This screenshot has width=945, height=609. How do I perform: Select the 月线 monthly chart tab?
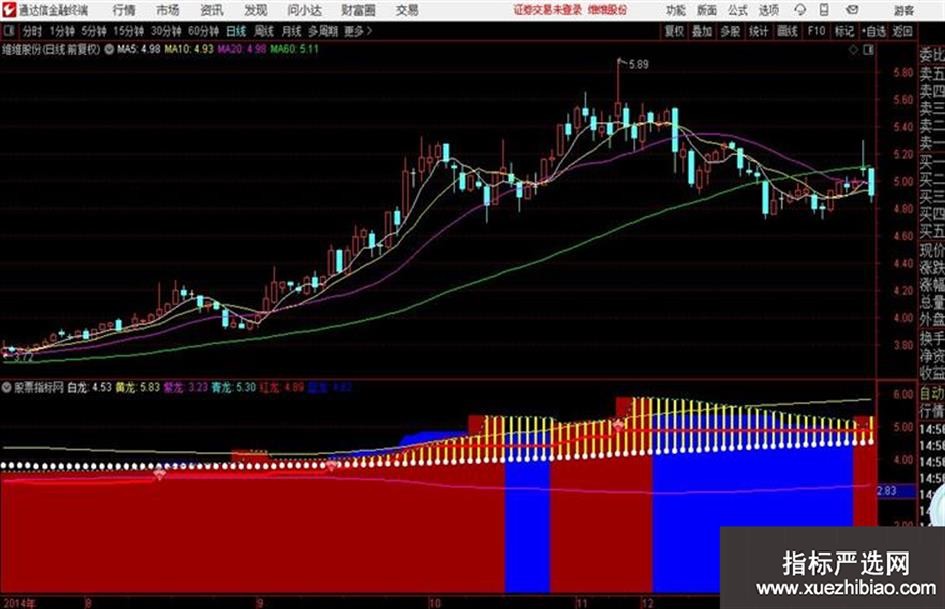(x=292, y=31)
